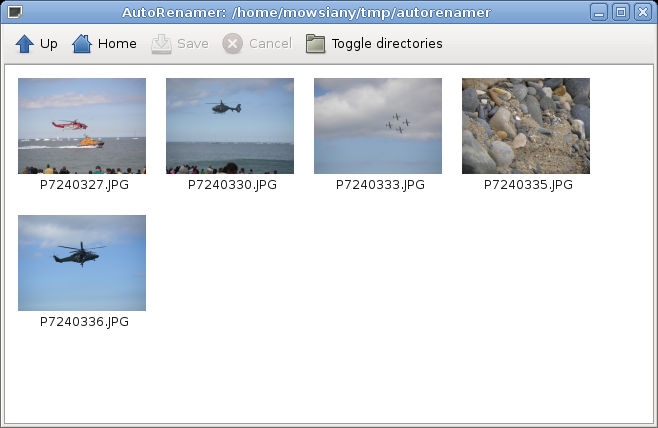Click the Toggle directories folder icon

click(x=316, y=44)
